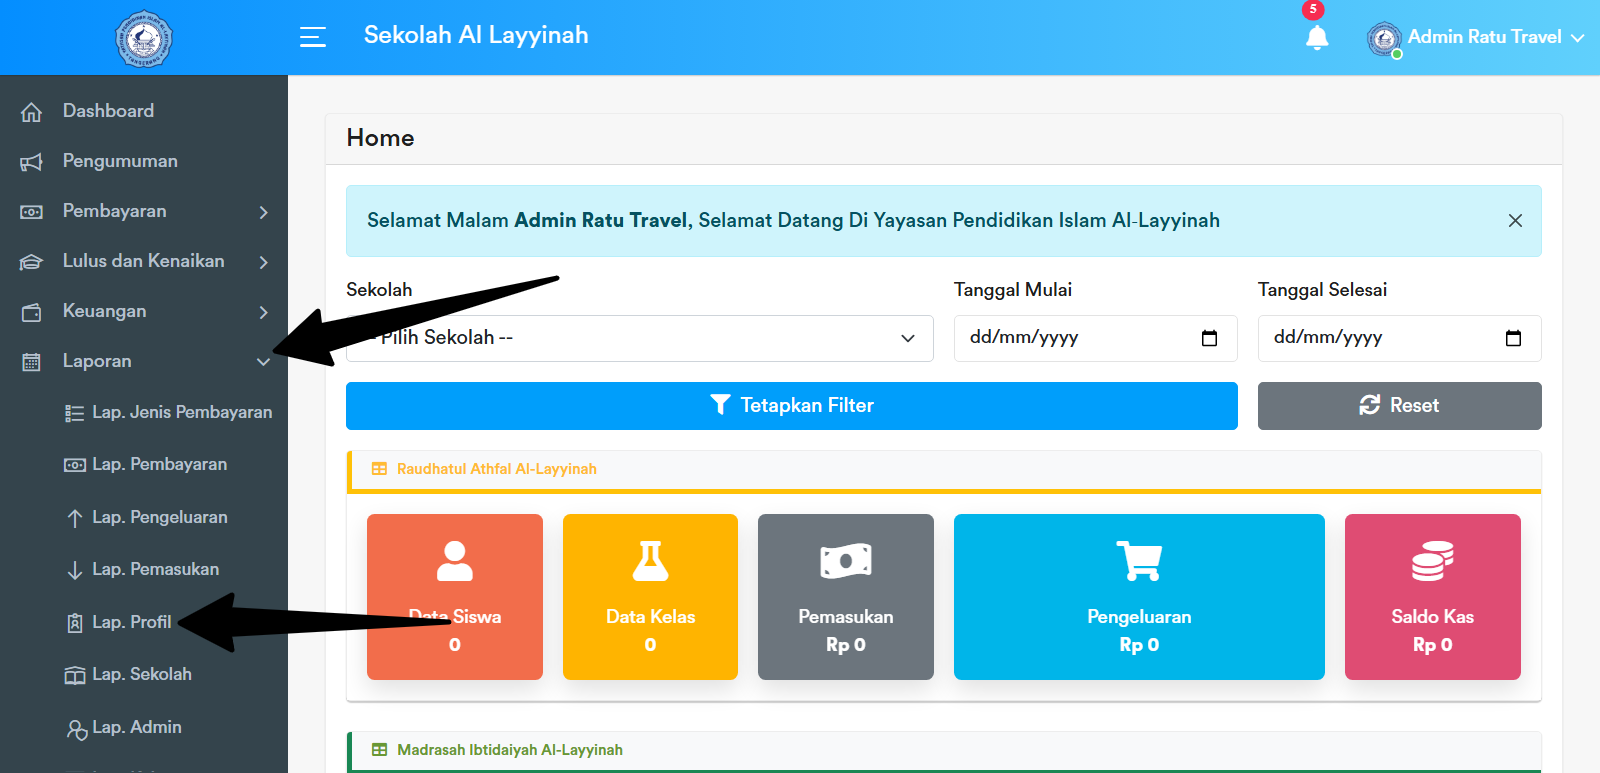Click the Keuangan wallet icon
The height and width of the screenshot is (773, 1600).
click(x=32, y=312)
